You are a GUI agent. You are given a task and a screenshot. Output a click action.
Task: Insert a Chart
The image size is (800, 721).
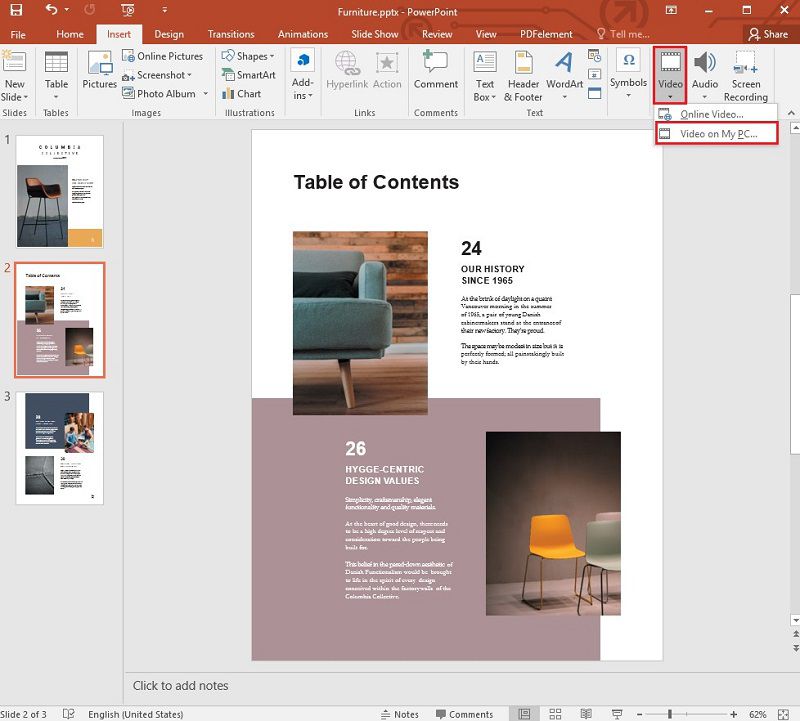coord(249,93)
